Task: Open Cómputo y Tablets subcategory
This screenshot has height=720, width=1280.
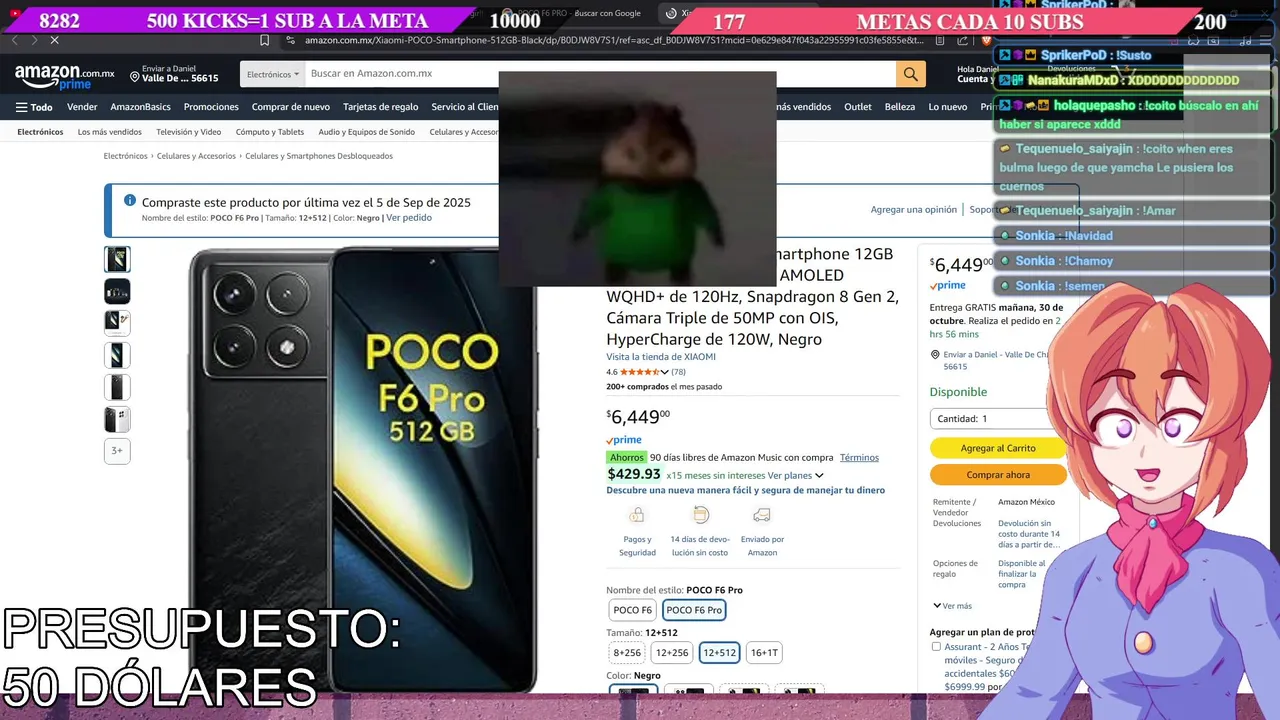Action: [270, 132]
